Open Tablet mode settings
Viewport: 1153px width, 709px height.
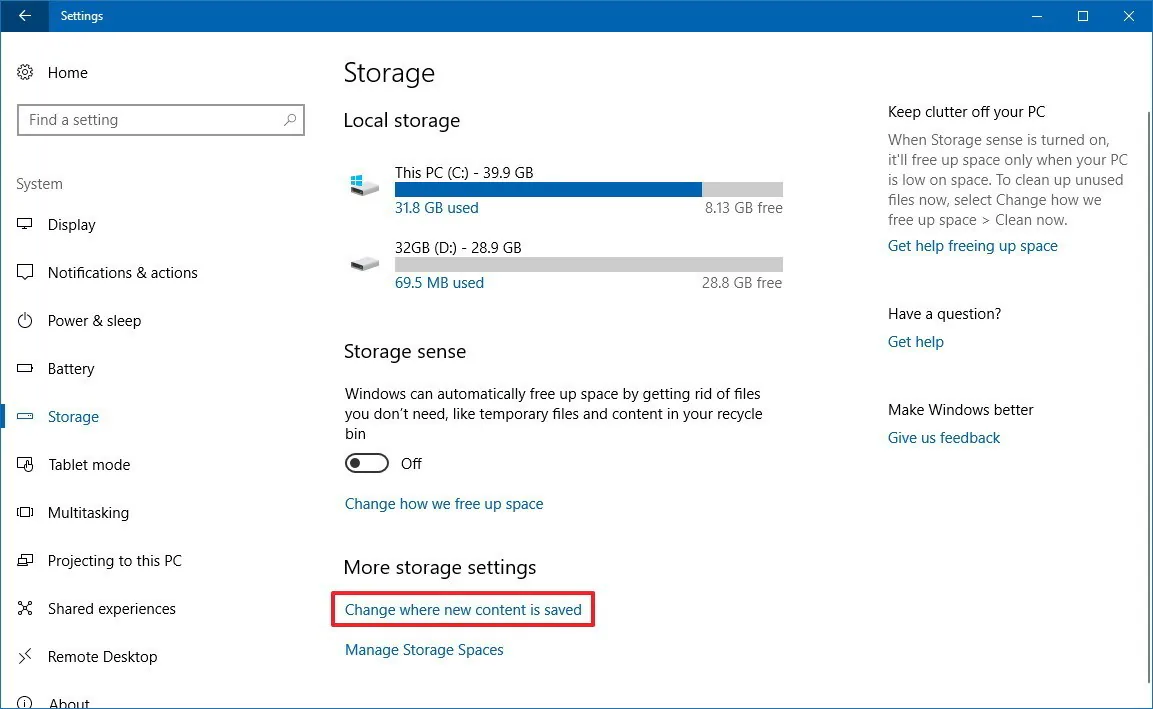89,464
